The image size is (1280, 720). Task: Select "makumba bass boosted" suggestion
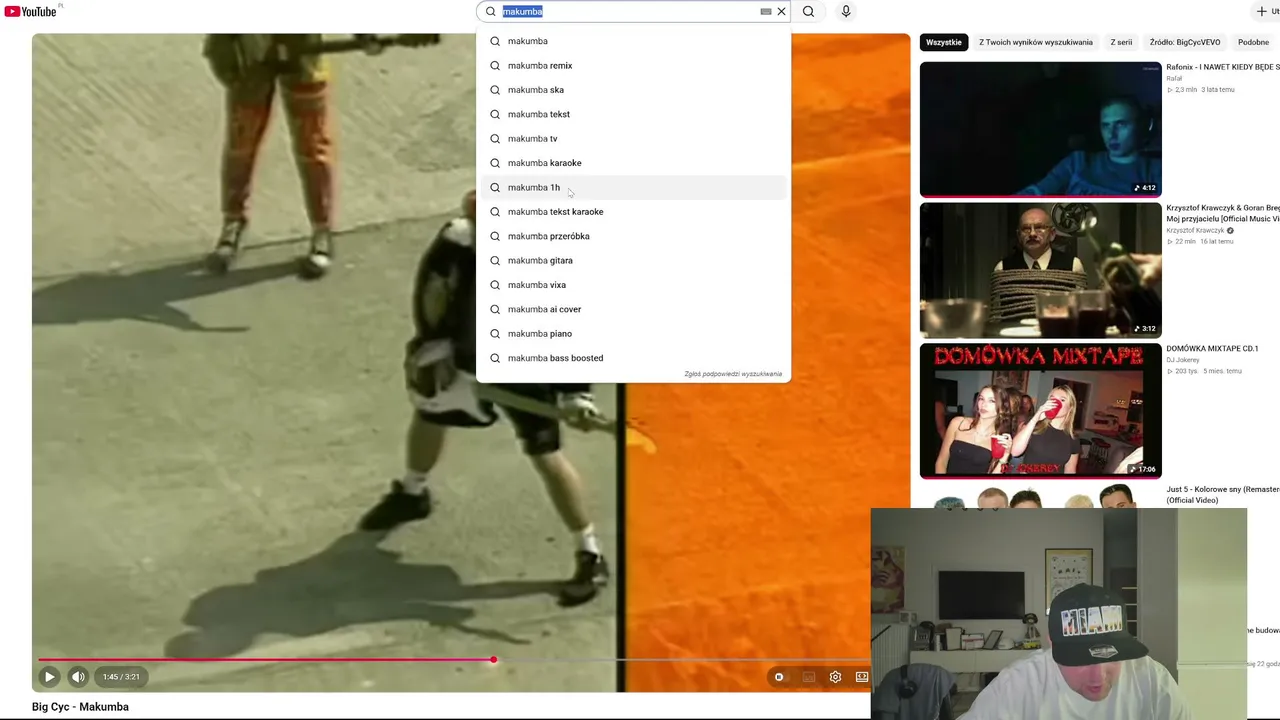click(x=633, y=358)
